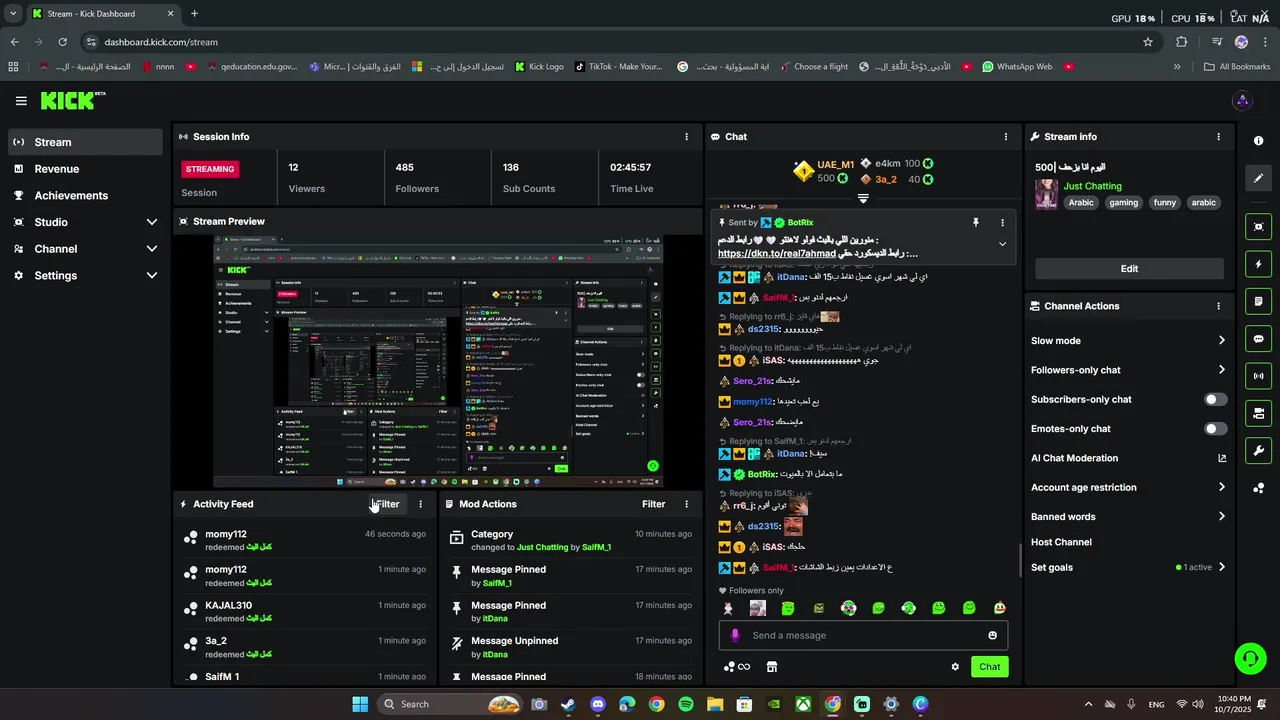This screenshot has width=1280, height=720.
Task: Expand the Channel sidebar section
Action: point(152,249)
